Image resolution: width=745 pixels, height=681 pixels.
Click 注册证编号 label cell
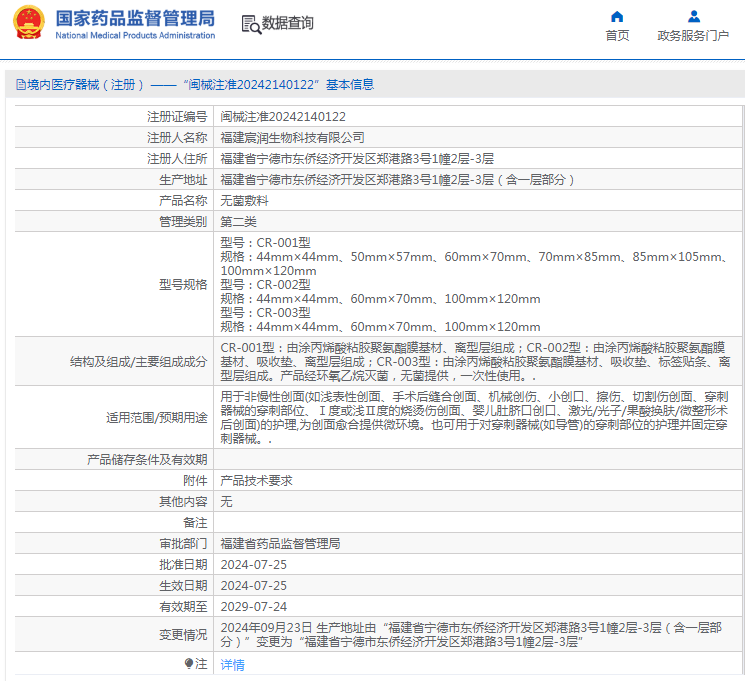177,116
